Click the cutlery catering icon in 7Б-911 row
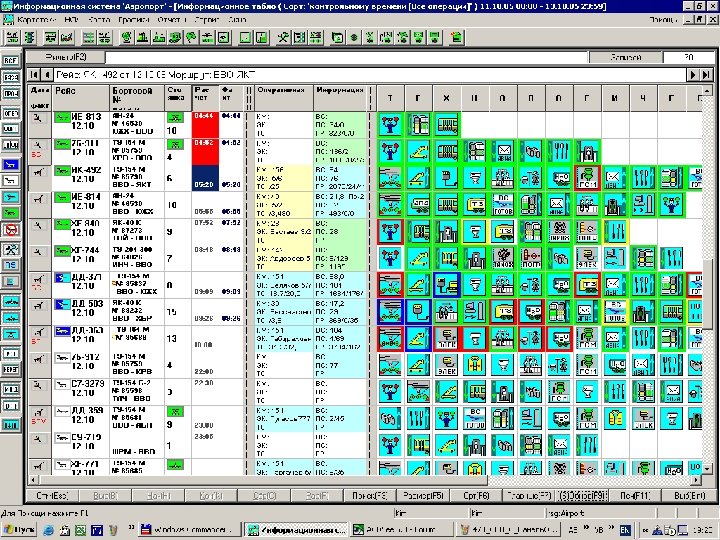The image size is (720, 540). (559, 152)
